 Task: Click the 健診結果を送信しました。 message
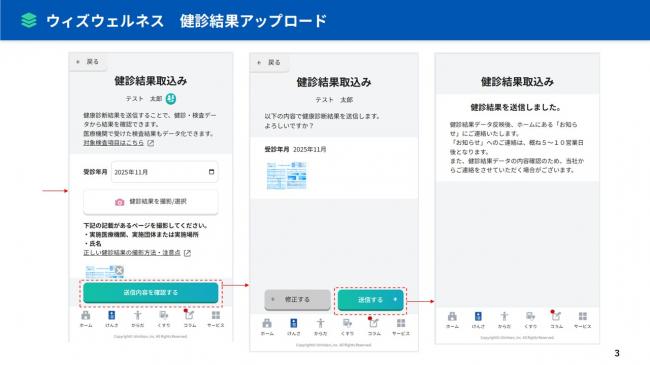[517, 107]
